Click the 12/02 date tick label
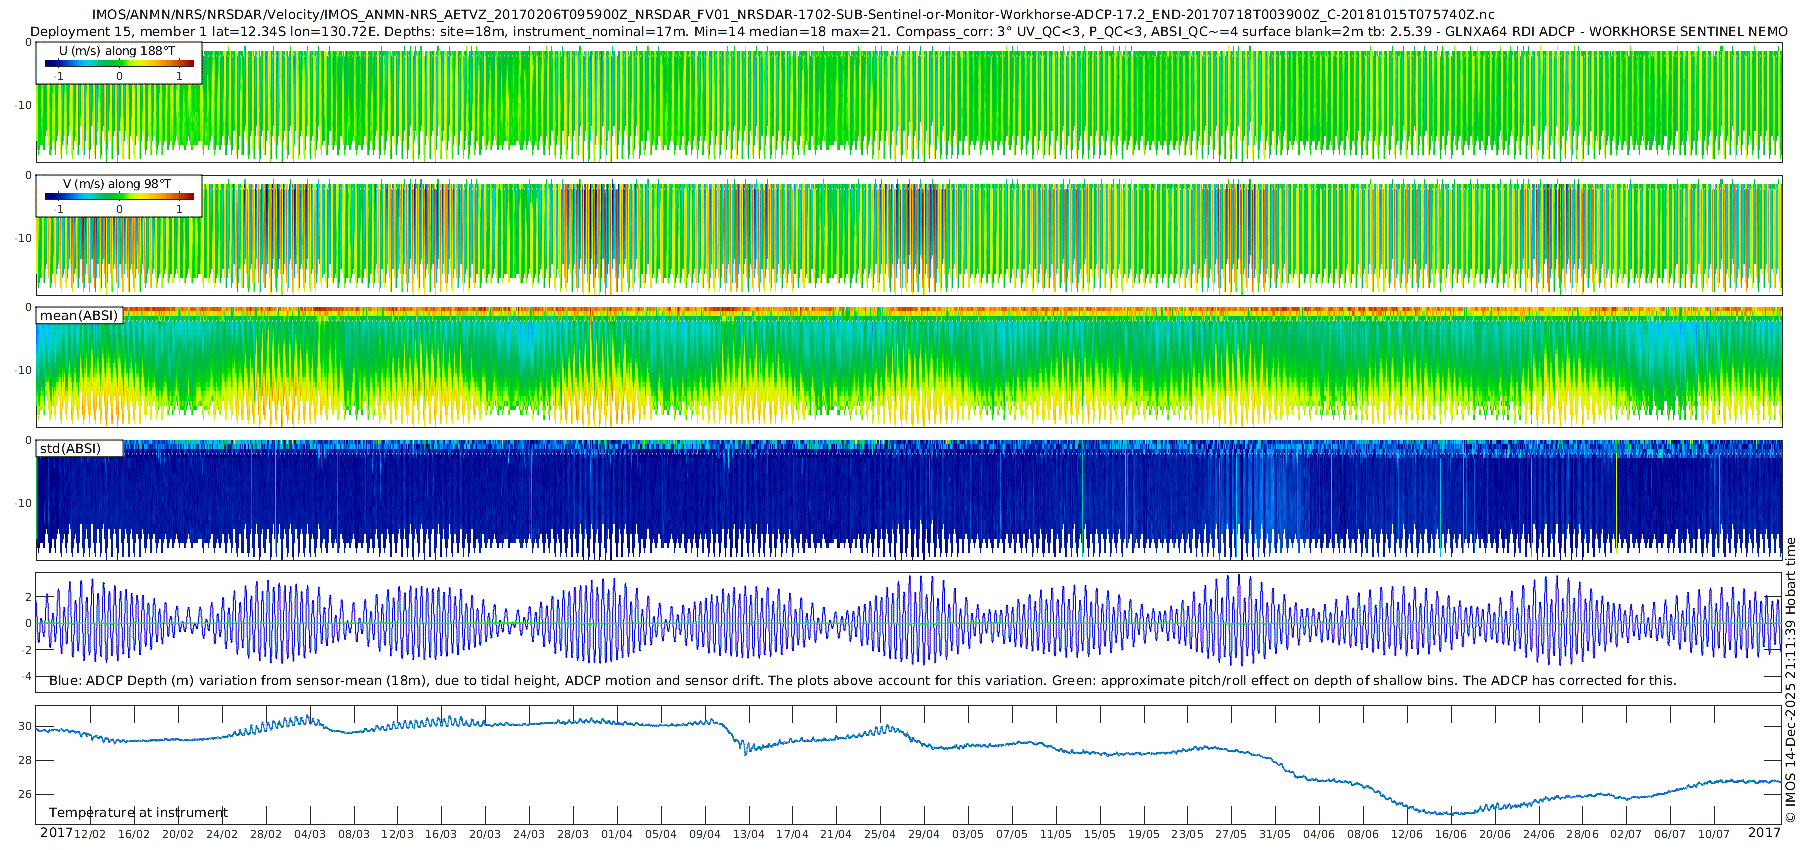This screenshot has width=1800, height=850. 90,834
